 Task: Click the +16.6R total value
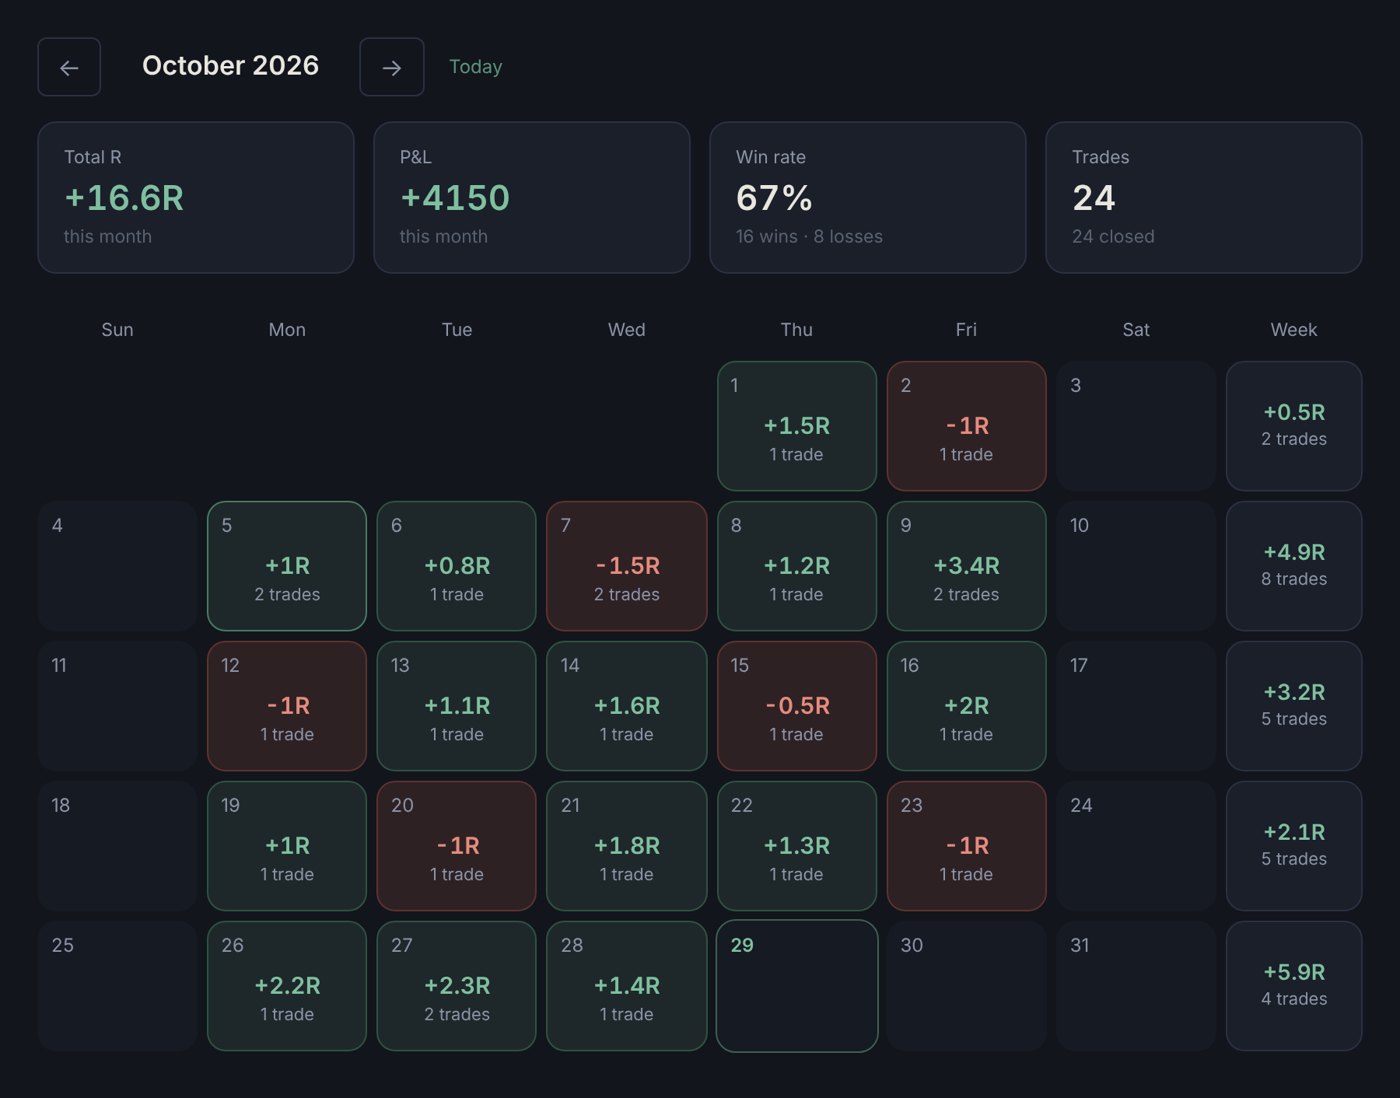(124, 198)
